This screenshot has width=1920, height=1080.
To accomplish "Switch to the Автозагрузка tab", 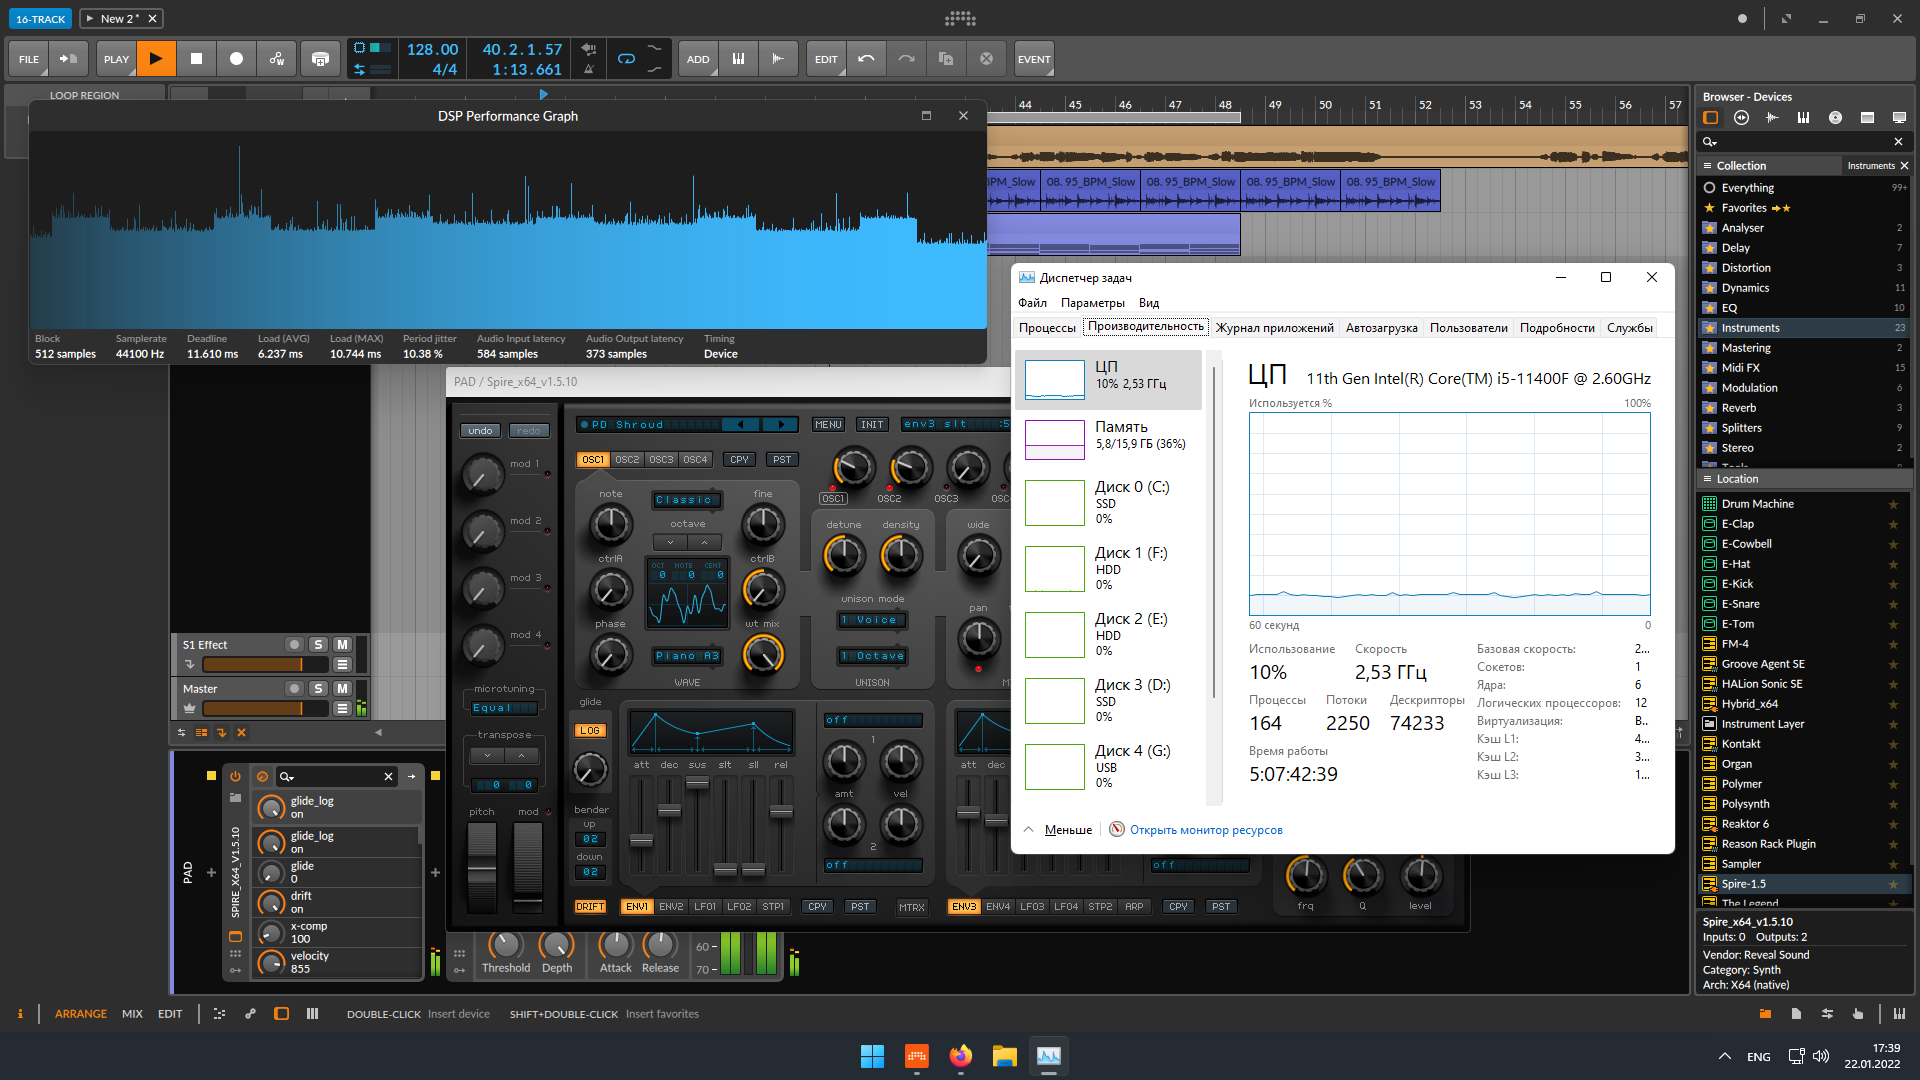I will point(1381,328).
